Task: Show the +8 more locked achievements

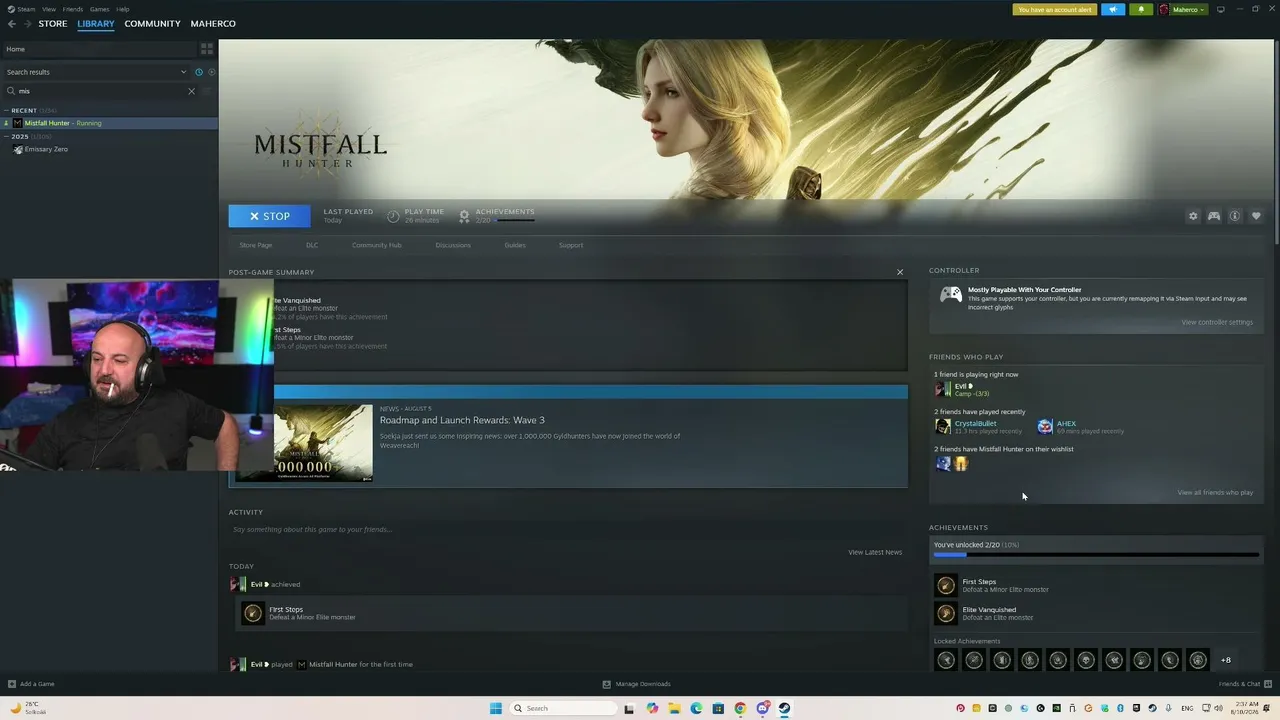Action: [x=1226, y=660]
